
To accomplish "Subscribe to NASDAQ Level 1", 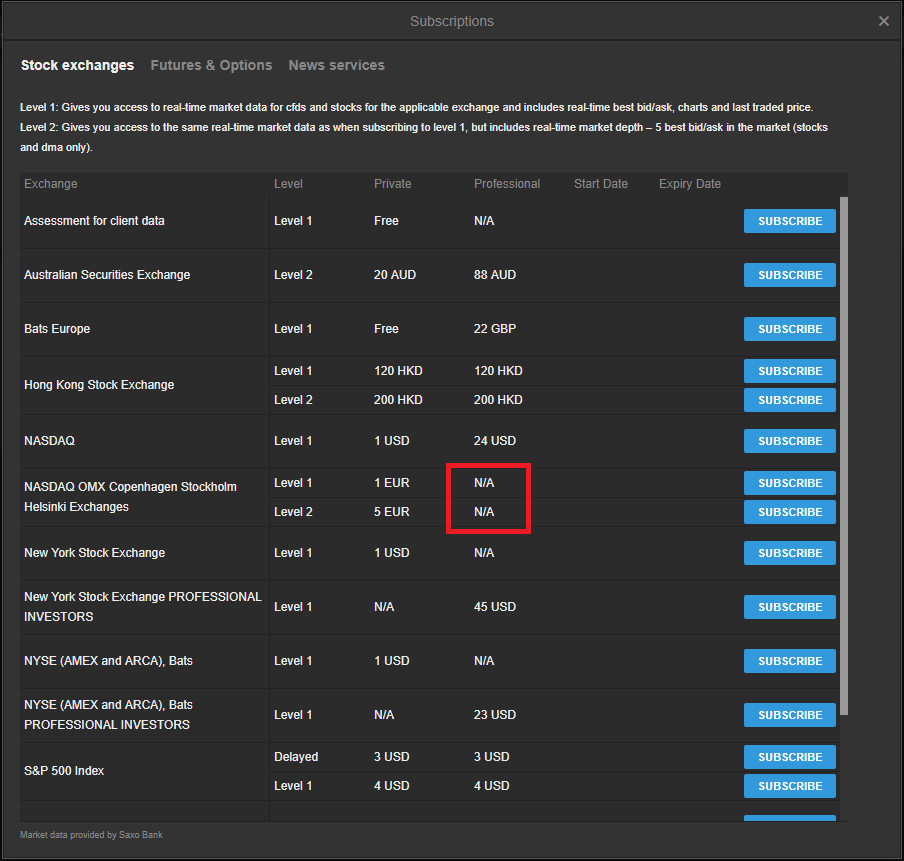I will (789, 441).
